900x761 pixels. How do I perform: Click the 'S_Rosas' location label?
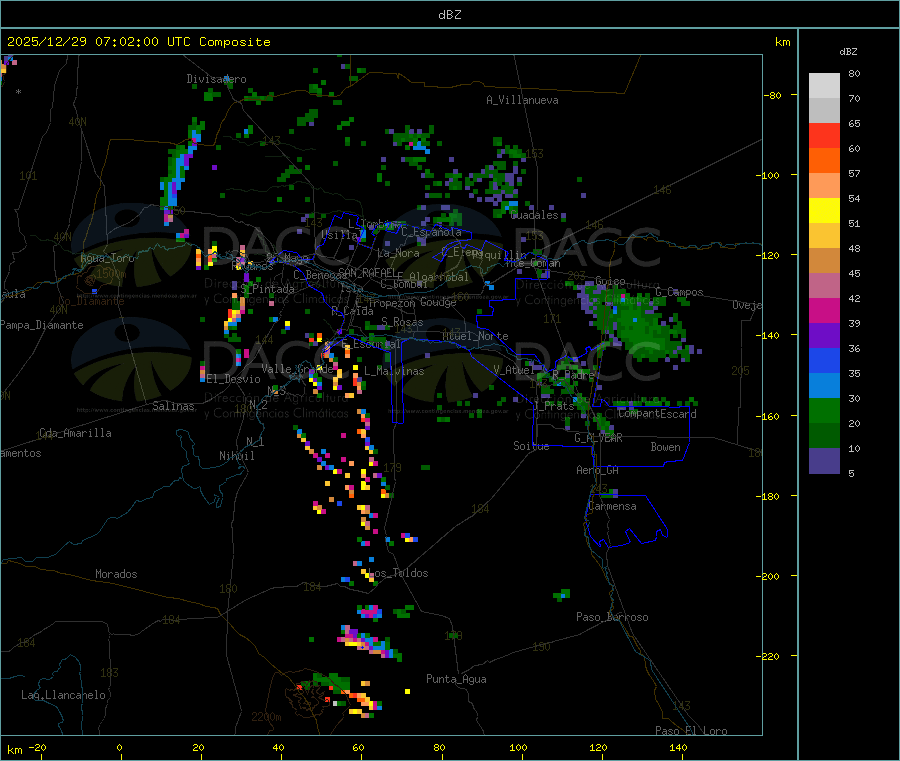click(x=402, y=322)
